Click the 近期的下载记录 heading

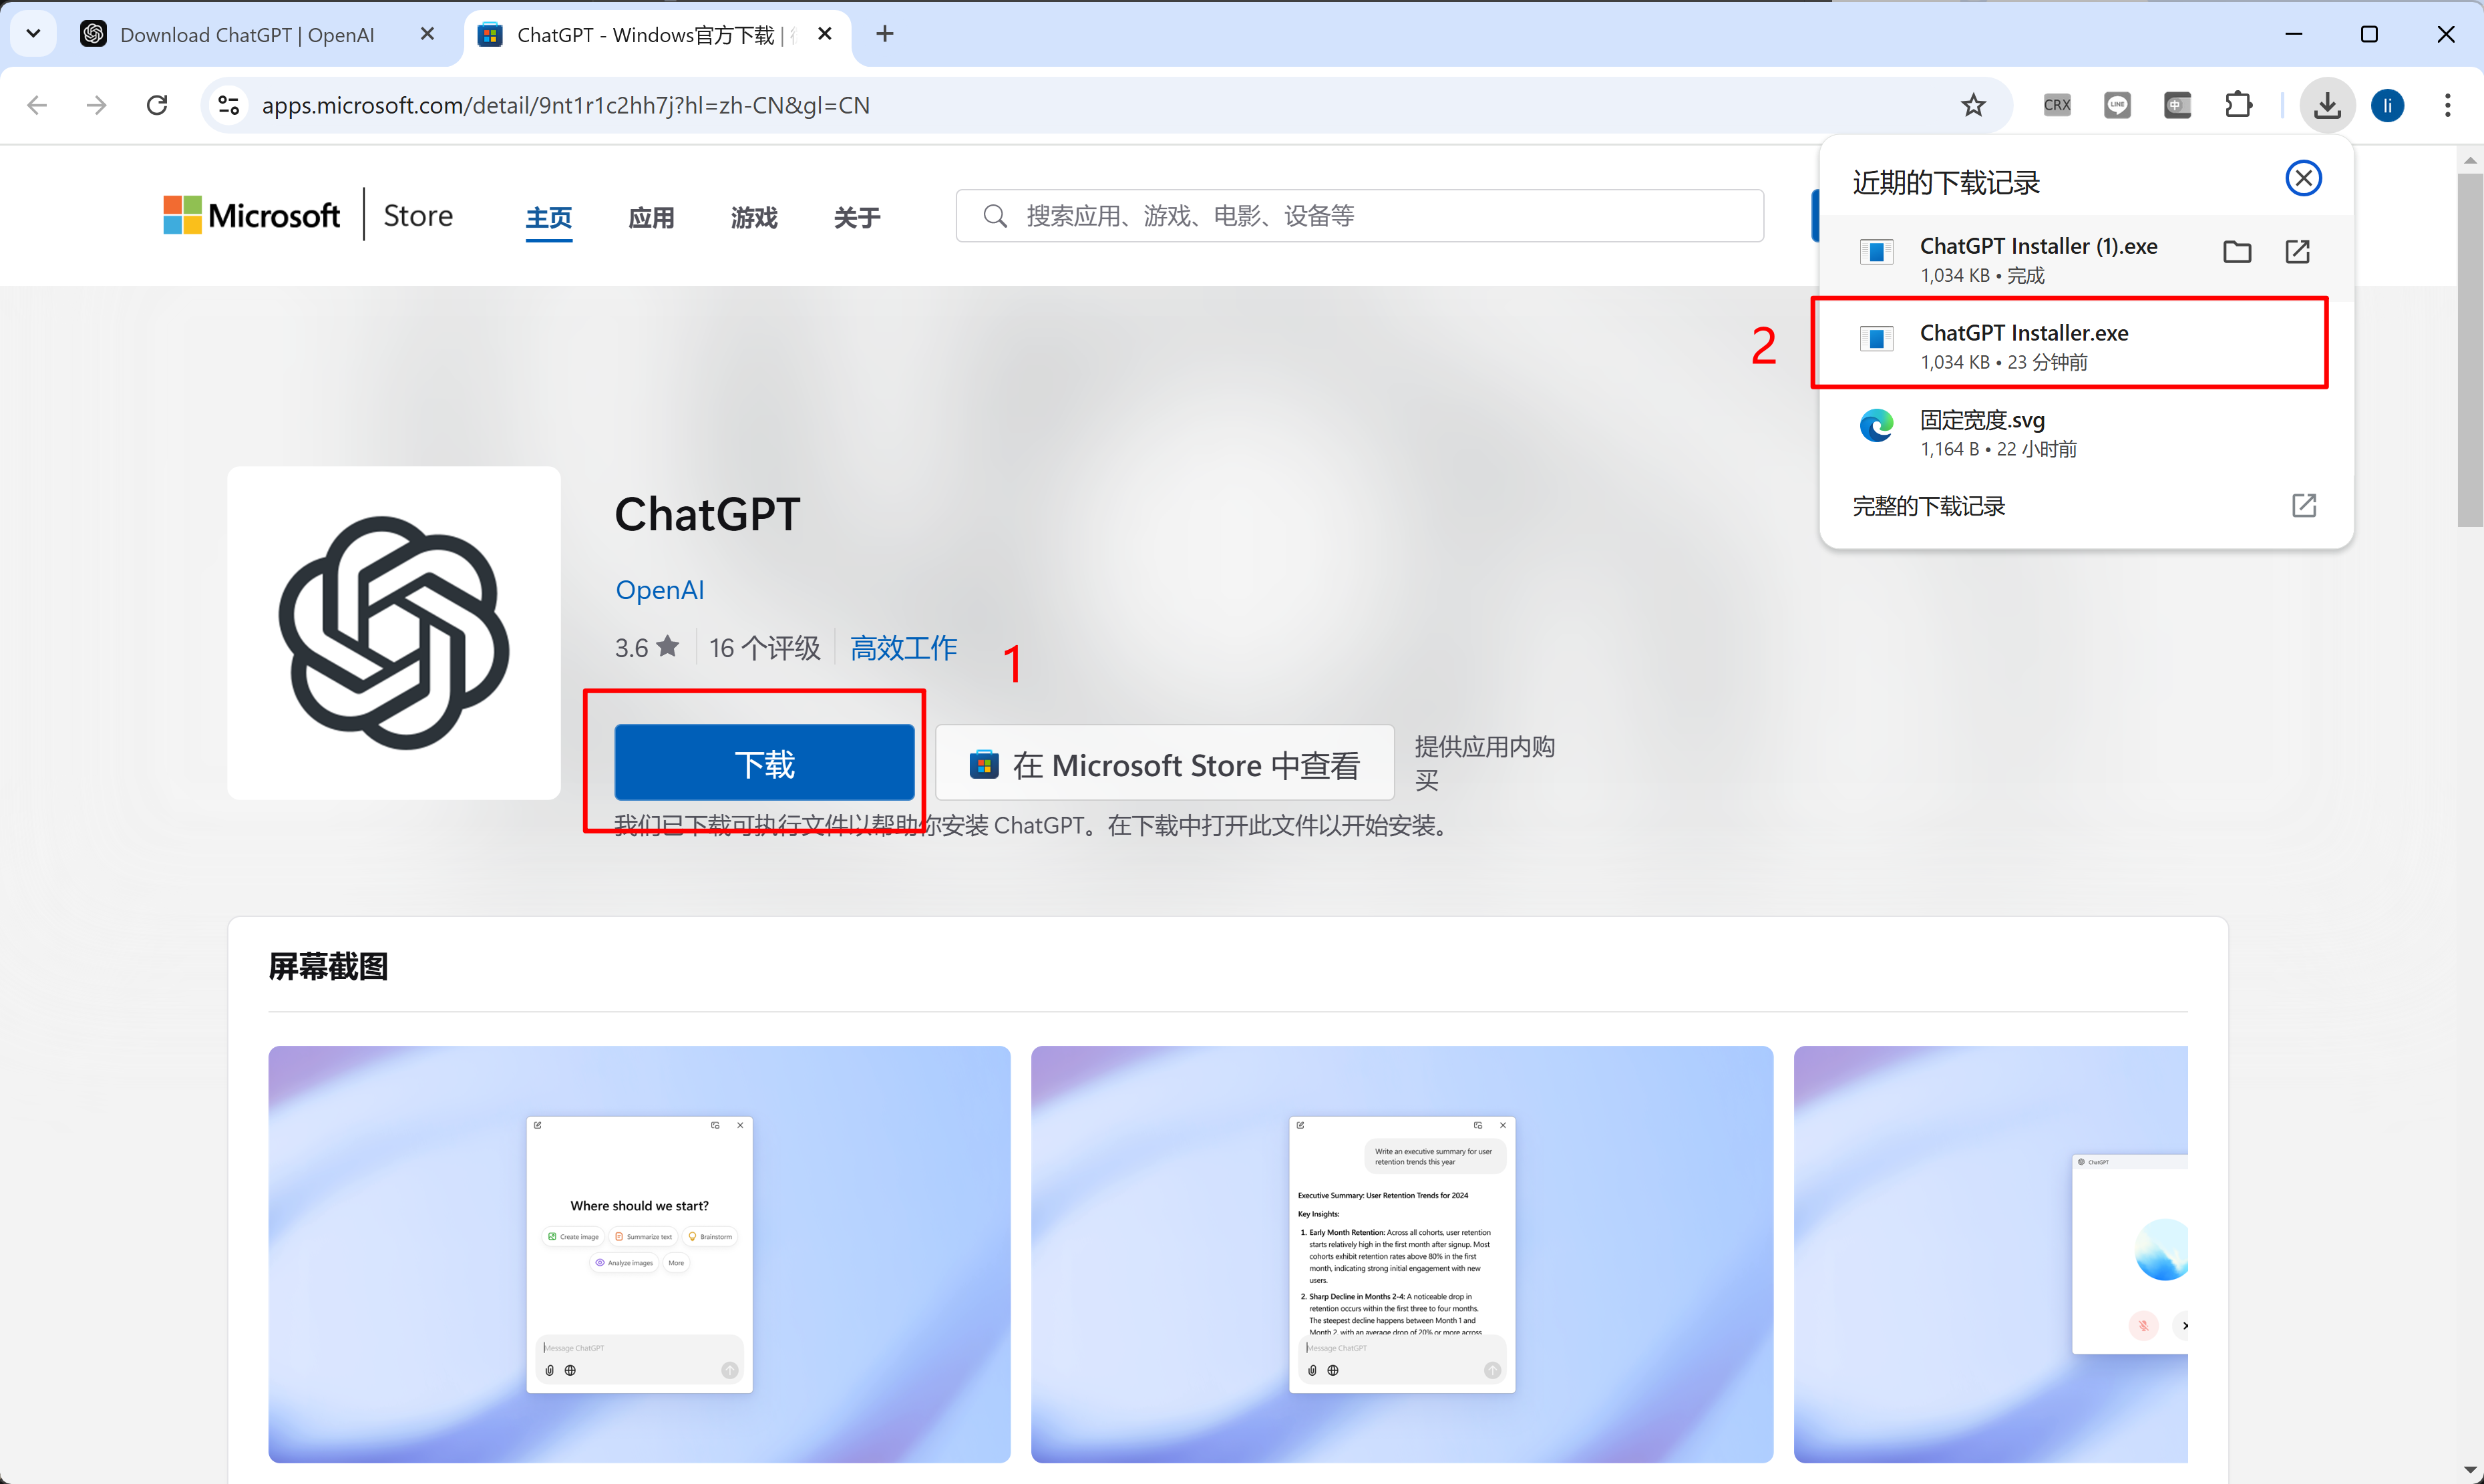click(x=1946, y=182)
